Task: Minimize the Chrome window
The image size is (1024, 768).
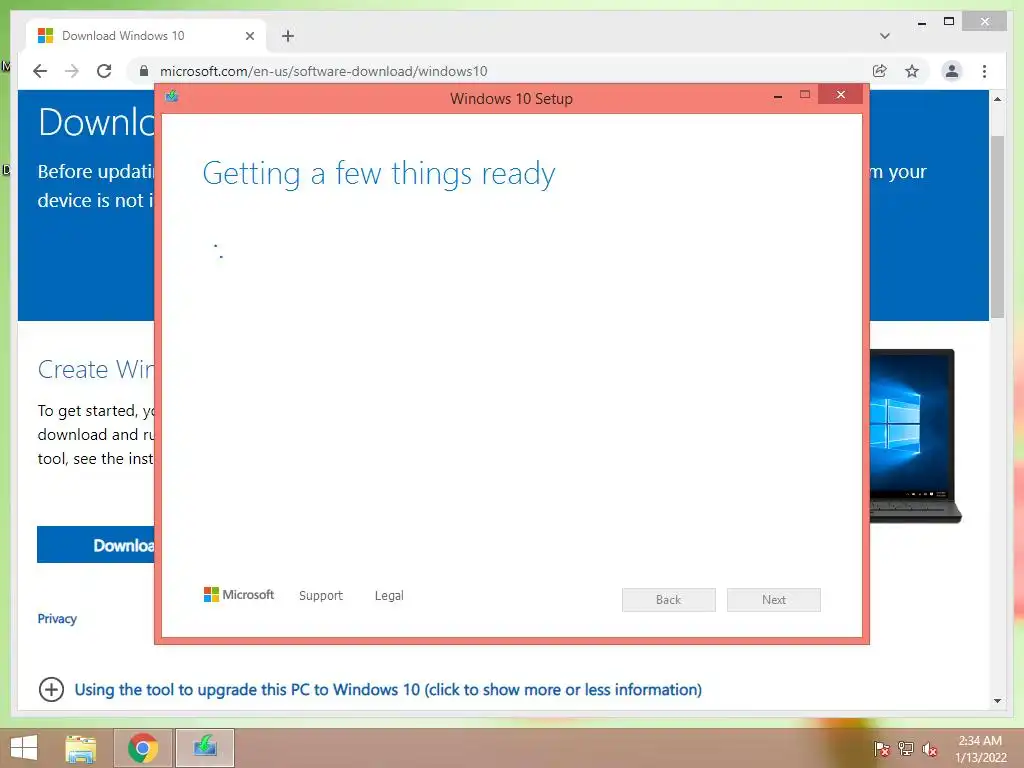Action: pyautogui.click(x=921, y=23)
